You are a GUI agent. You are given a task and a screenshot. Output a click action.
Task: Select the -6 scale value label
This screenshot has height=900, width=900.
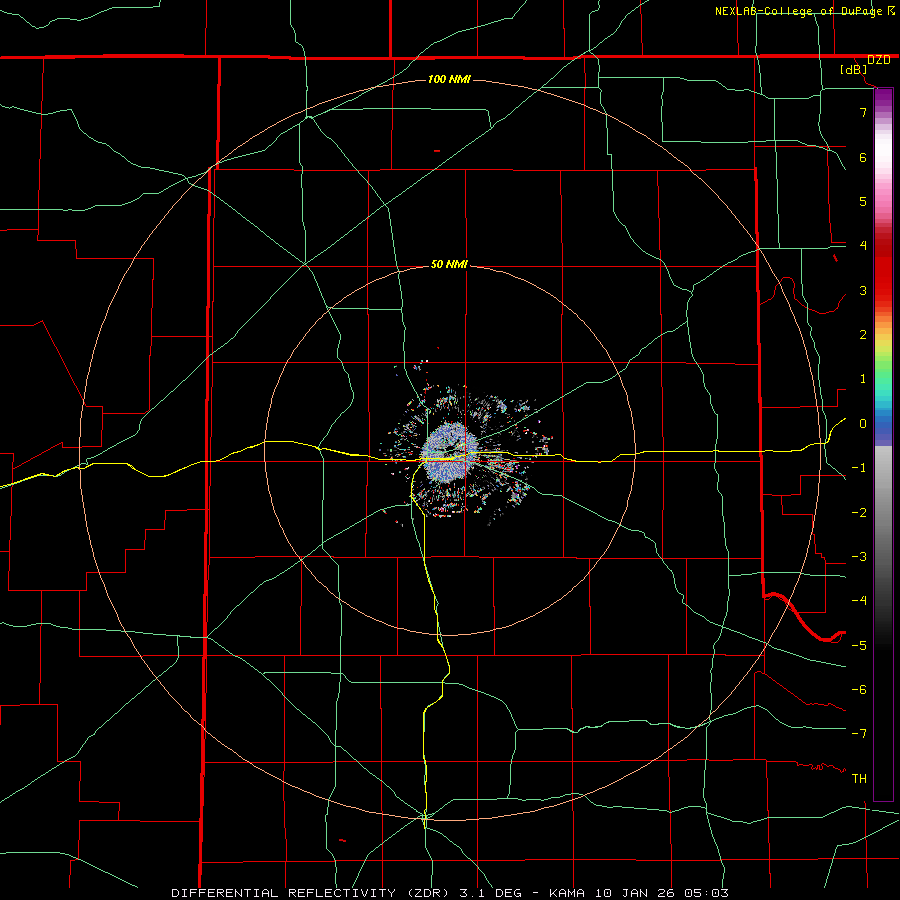pos(859,690)
